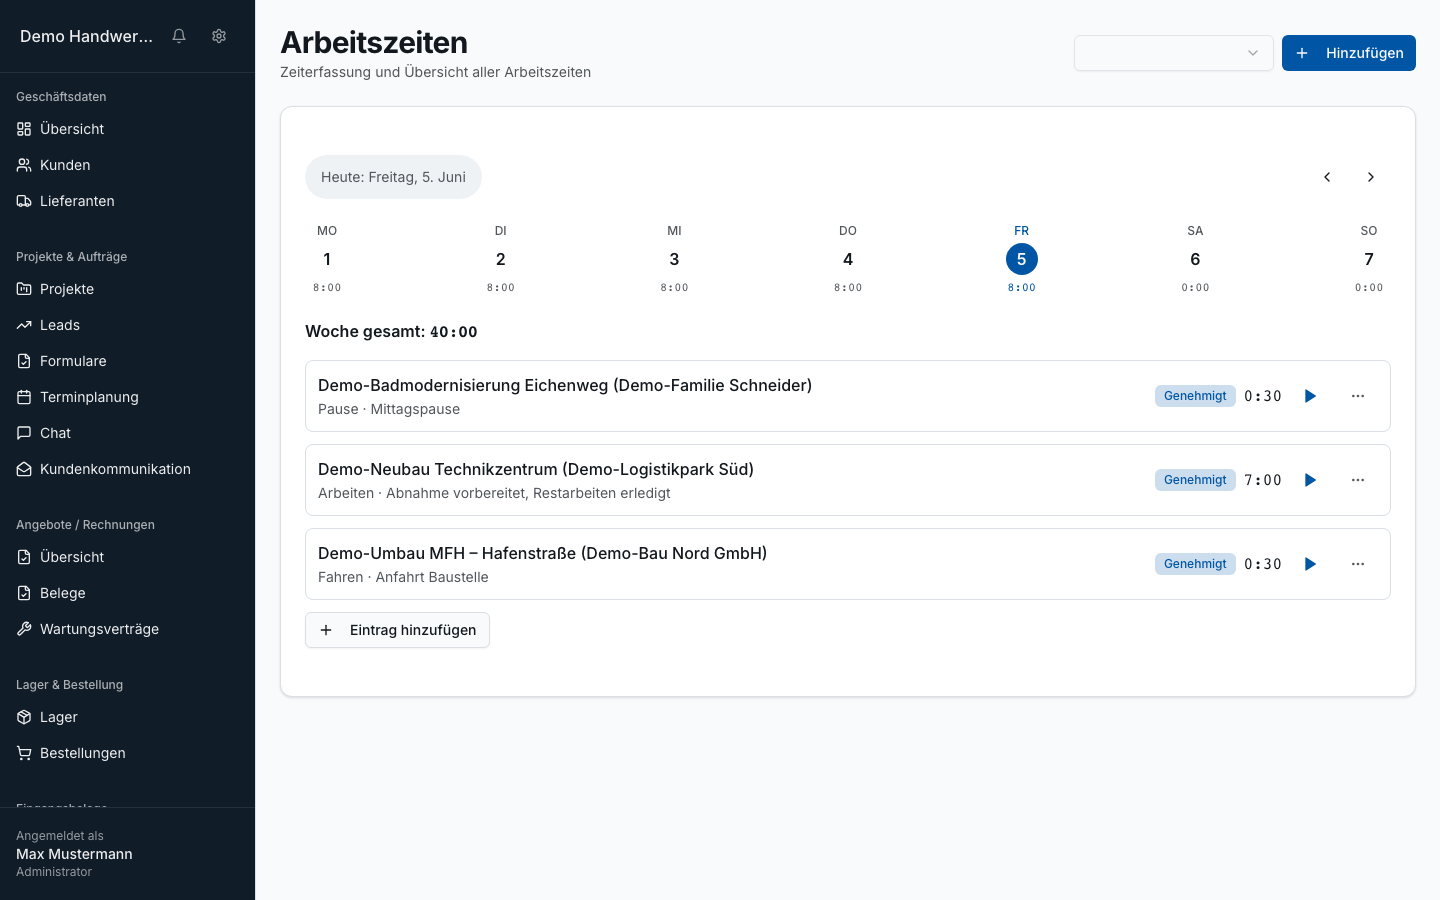Select Saturday 6 in week view
This screenshot has height=900, width=1440.
tap(1195, 259)
